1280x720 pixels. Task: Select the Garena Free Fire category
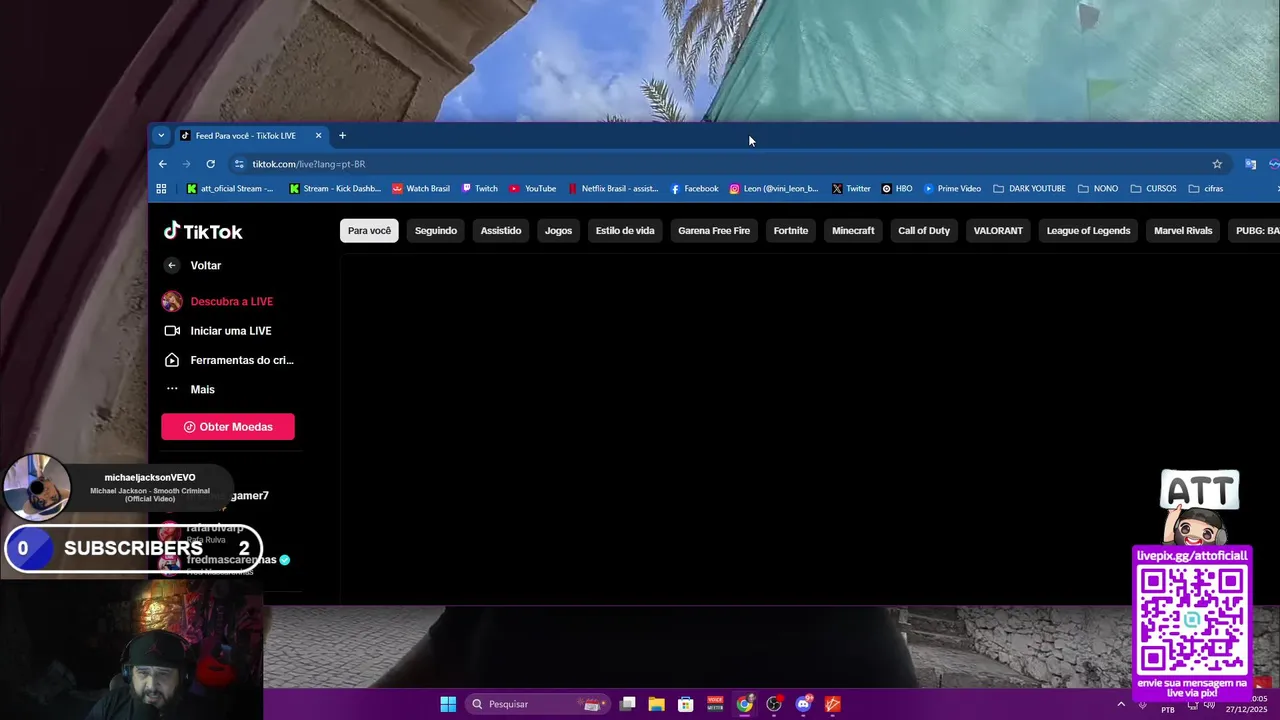pos(714,231)
